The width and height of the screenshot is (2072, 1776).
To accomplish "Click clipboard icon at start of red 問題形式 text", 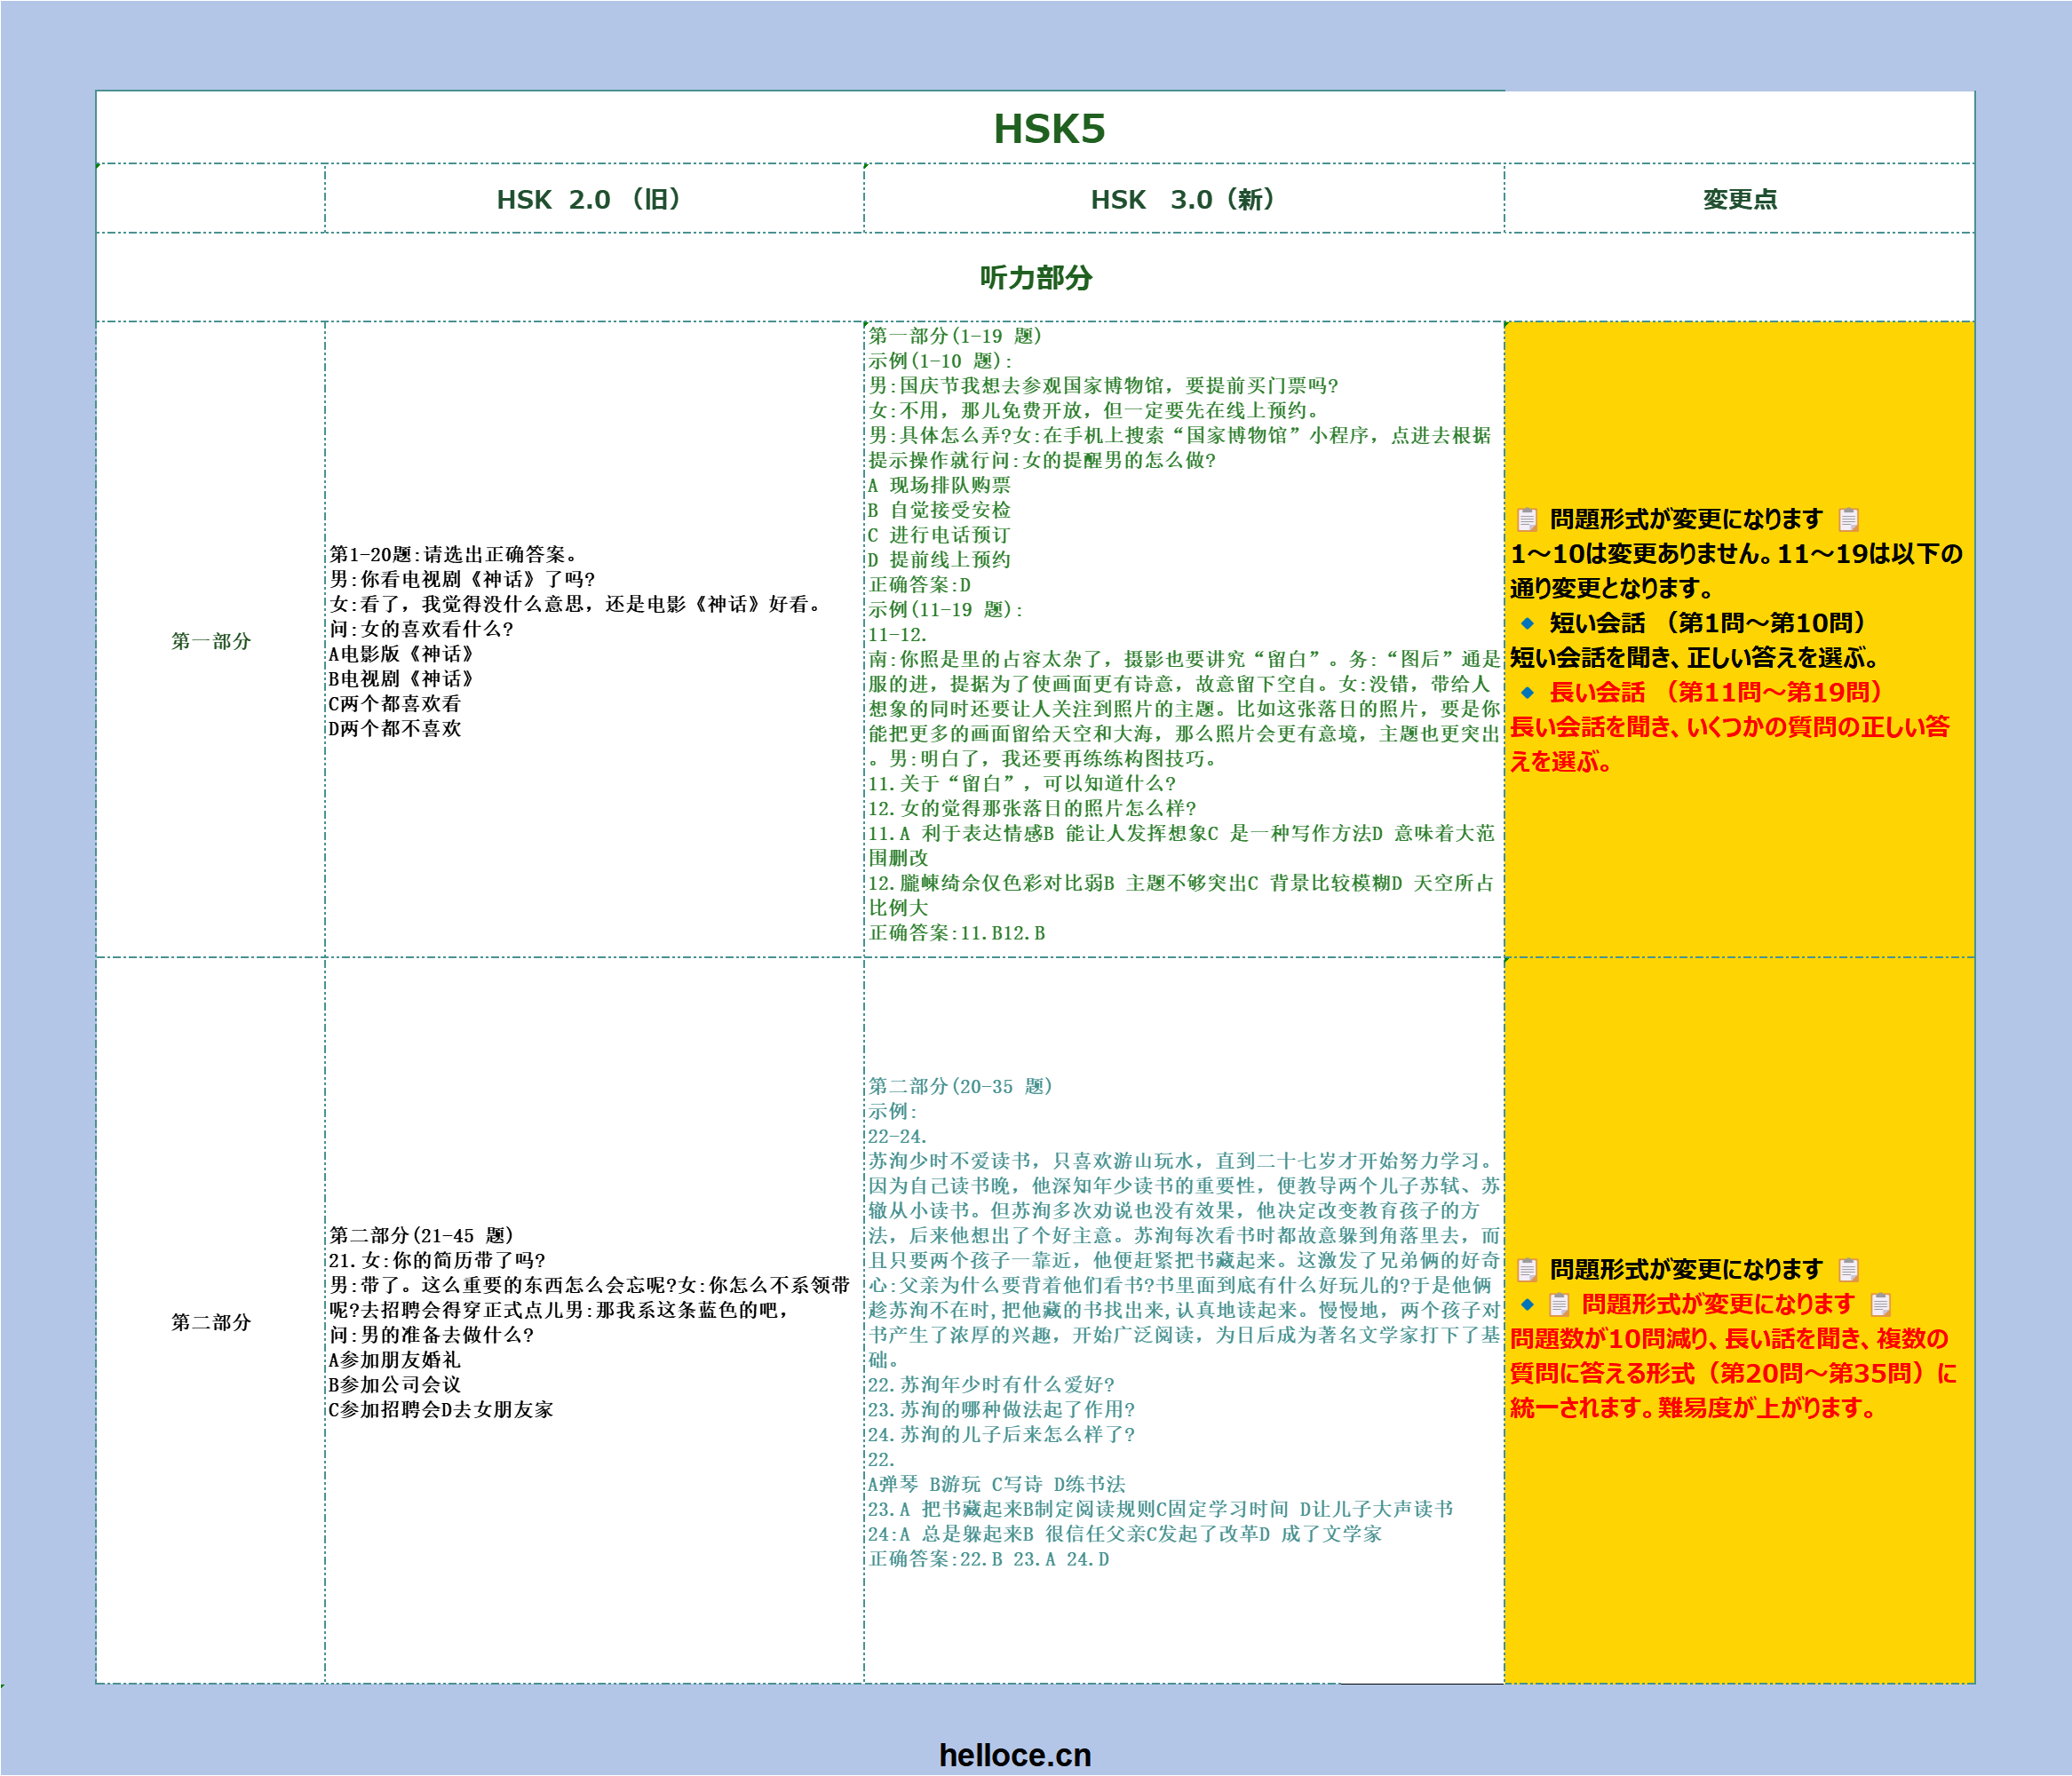I will point(1559,1304).
